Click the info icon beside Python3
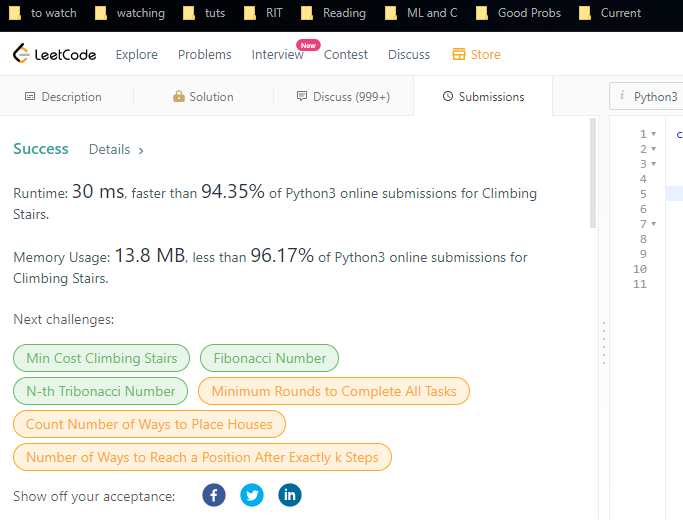 (622, 95)
